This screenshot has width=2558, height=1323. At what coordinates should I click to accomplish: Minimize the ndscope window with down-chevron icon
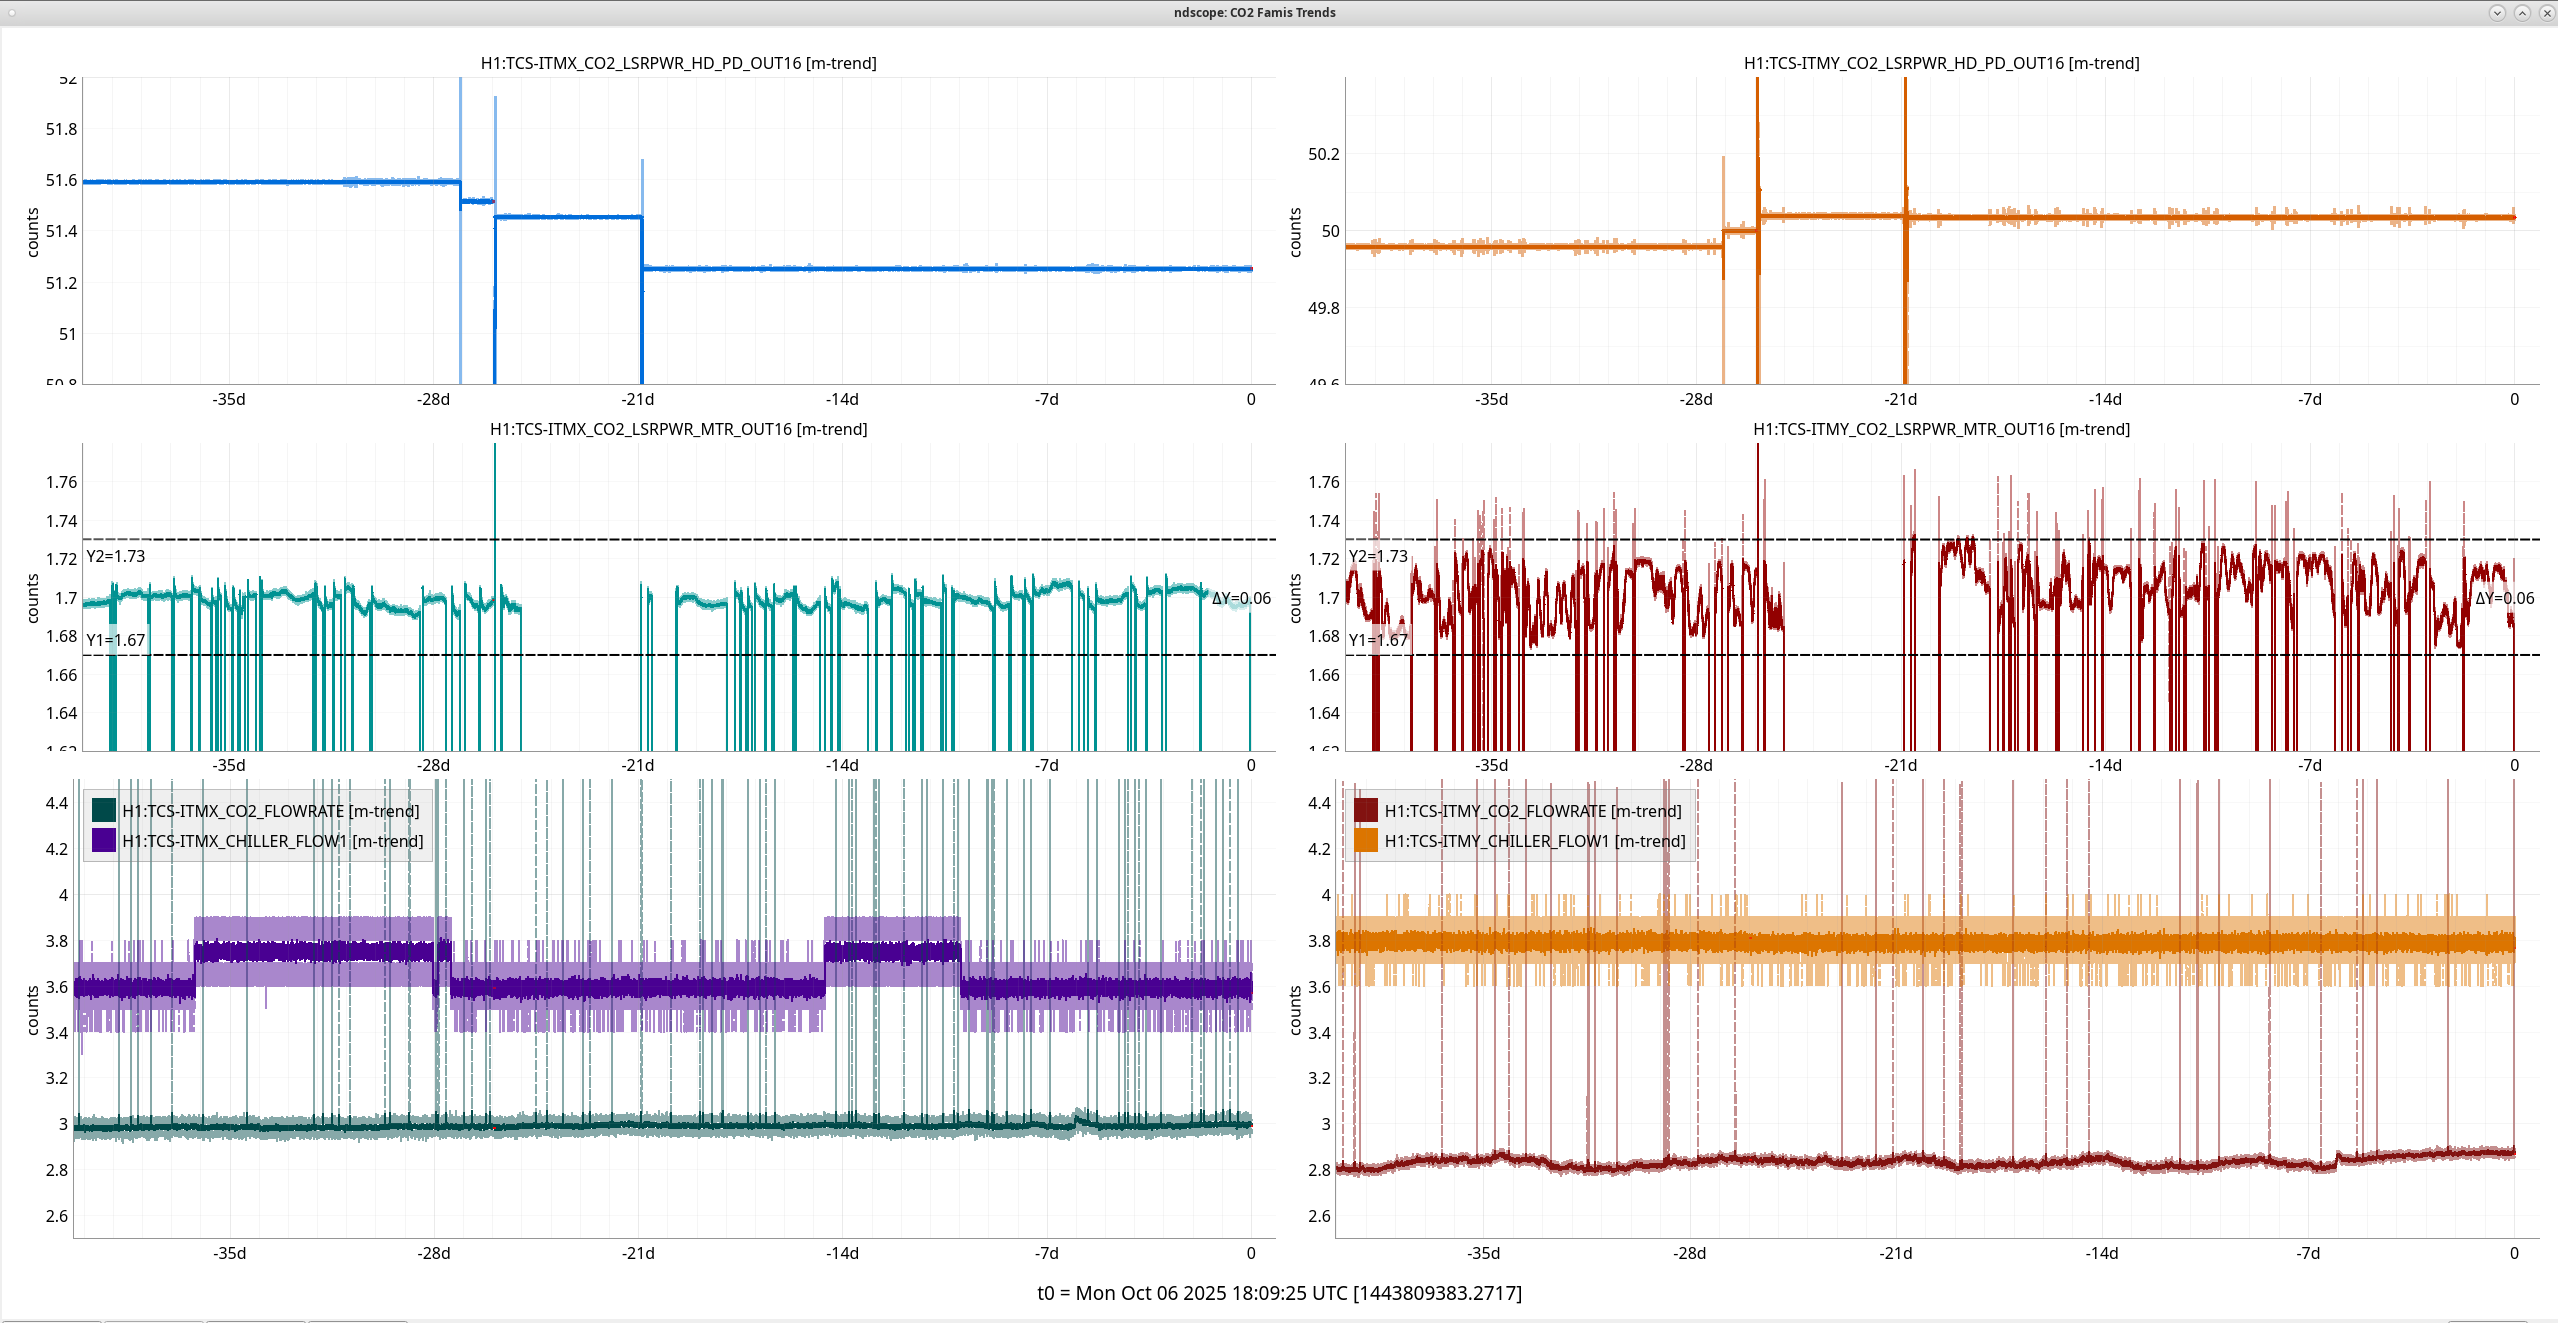click(2497, 13)
